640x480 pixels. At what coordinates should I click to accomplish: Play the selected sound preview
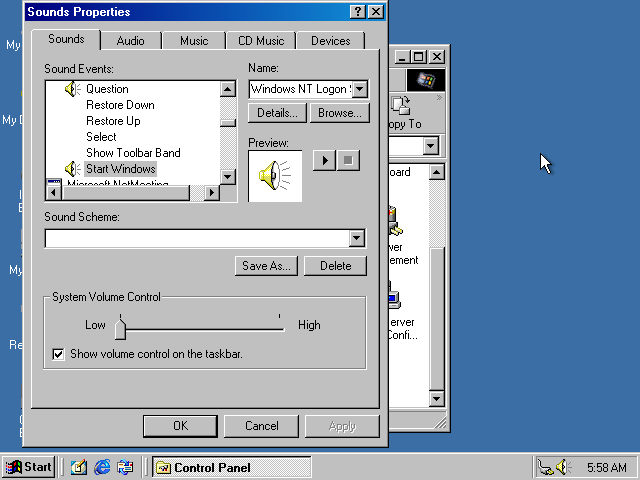324,160
